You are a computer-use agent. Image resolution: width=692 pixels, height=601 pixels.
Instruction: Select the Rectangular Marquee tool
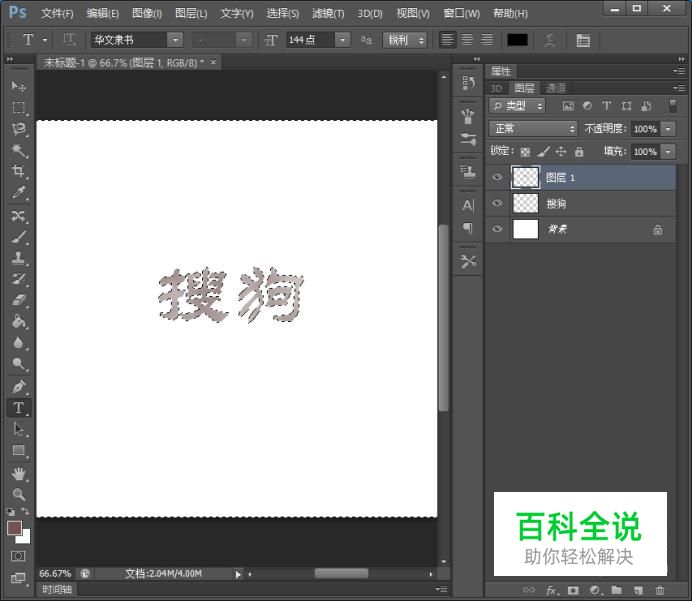click(18, 107)
